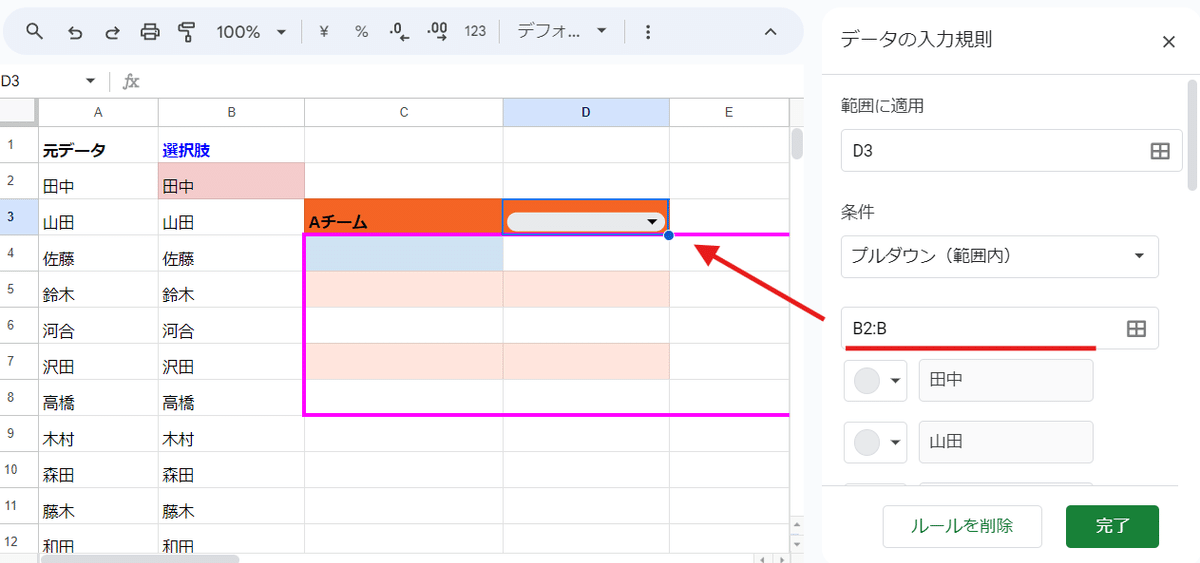This screenshot has width=1200, height=563.
Task: Click the grid icon in the D3 range field
Action: 1159,151
